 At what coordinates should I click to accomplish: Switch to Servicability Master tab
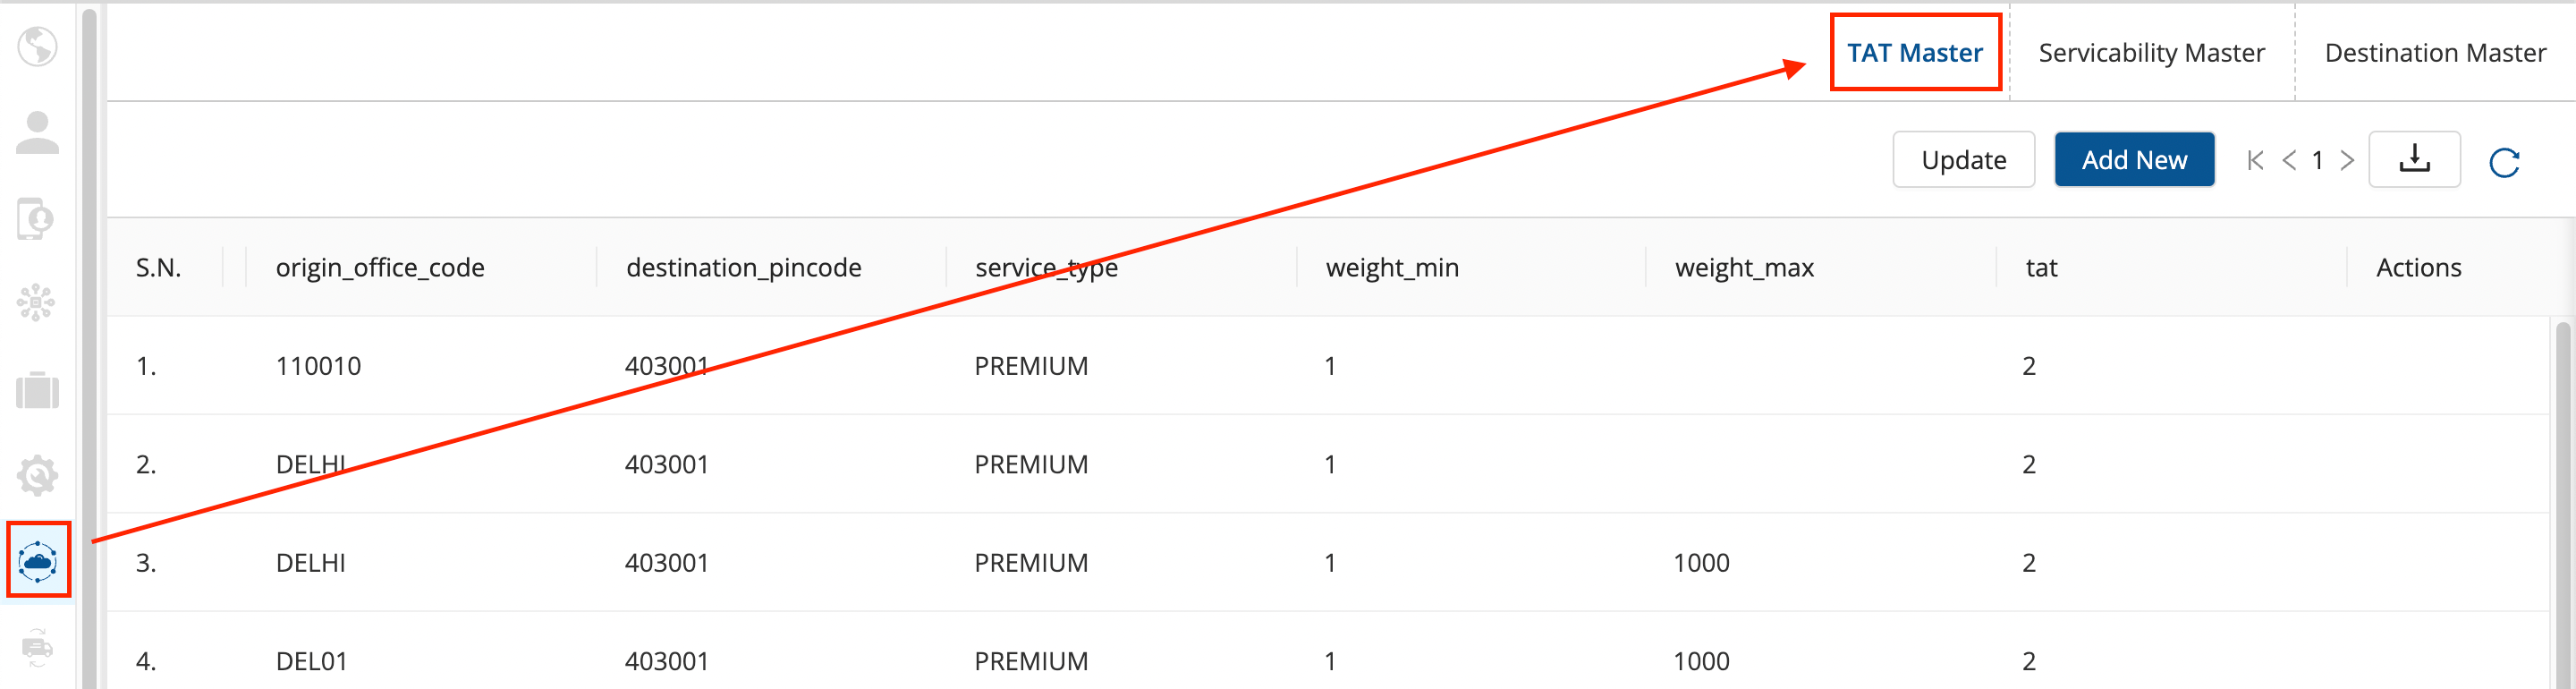2151,53
